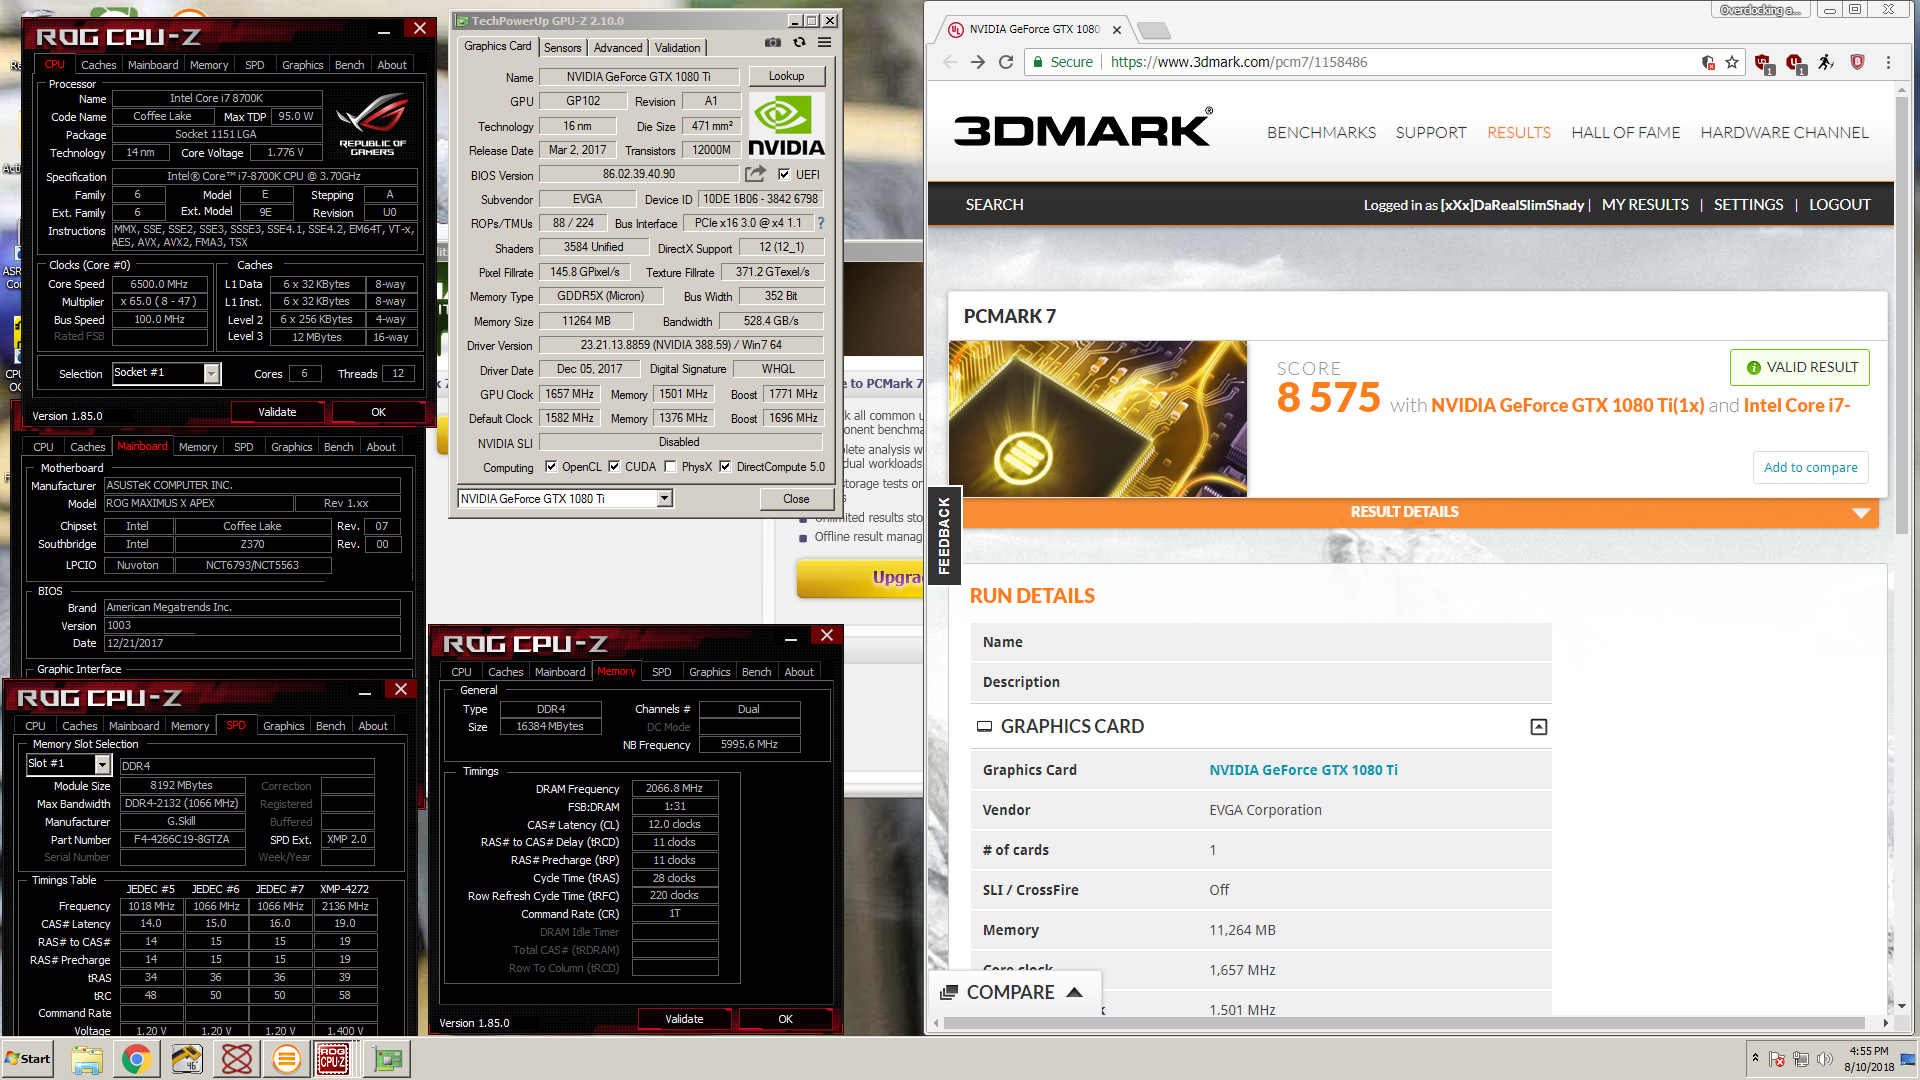This screenshot has width=1920, height=1080.
Task: Toggle the UEFI checkbox in GPU-Z
Action: coord(784,174)
